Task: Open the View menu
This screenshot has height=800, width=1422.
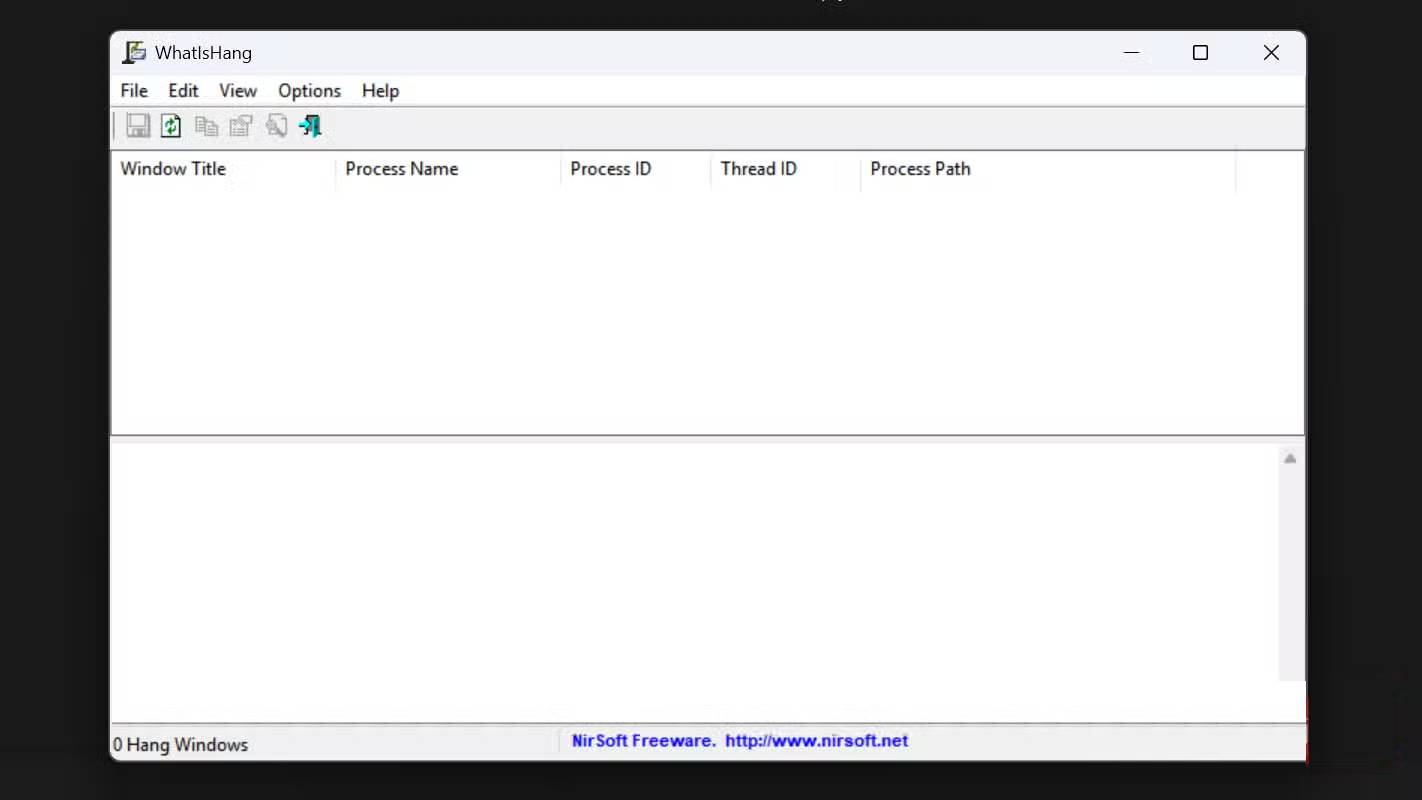Action: [238, 90]
